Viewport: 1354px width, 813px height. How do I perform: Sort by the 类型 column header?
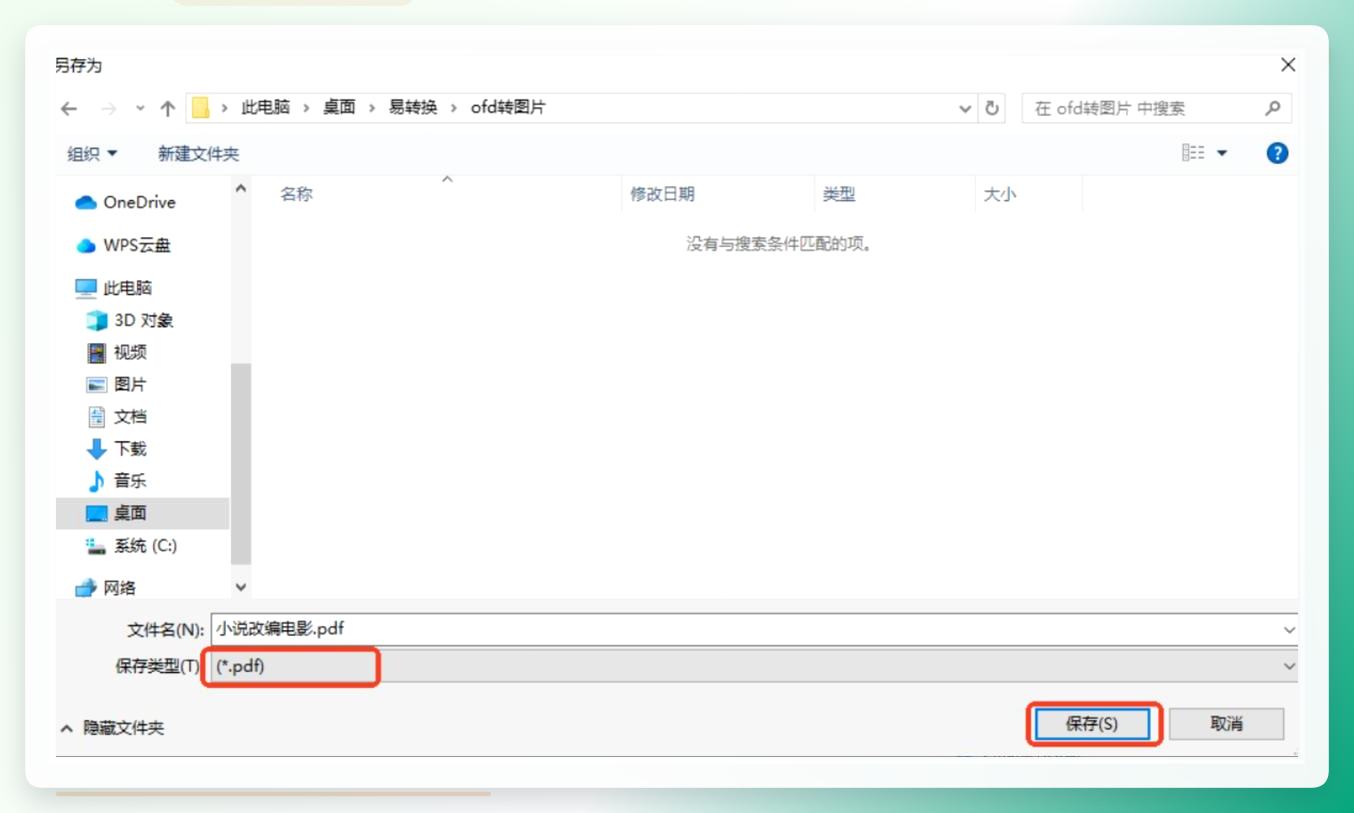point(839,194)
